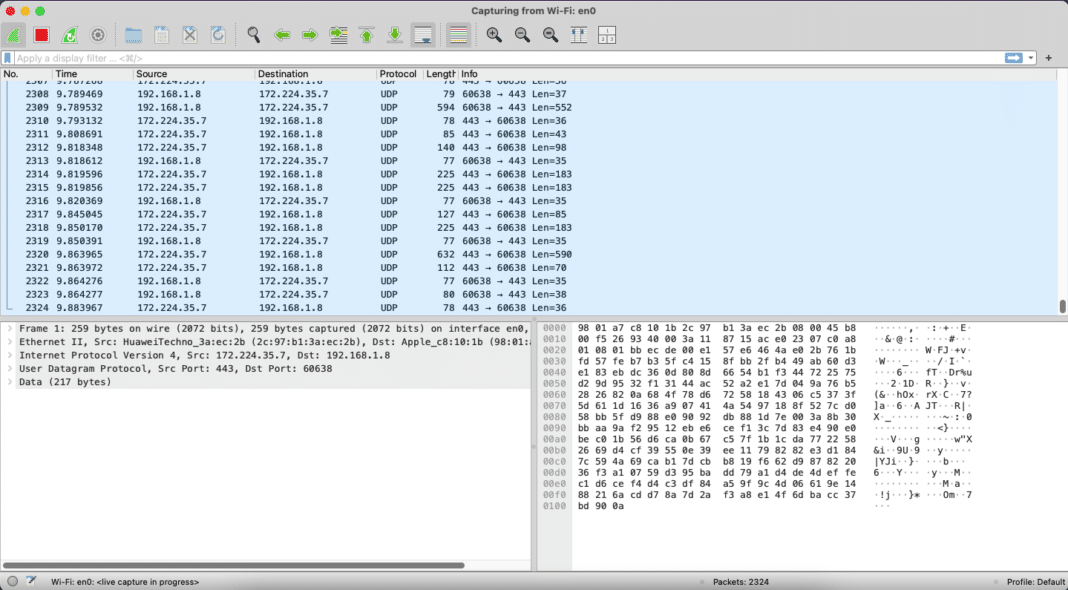
Task: Zoom out of the packet list text
Action: (521, 34)
